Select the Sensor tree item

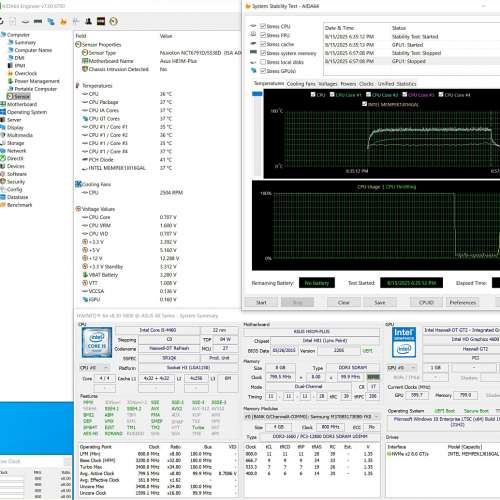coord(22,96)
